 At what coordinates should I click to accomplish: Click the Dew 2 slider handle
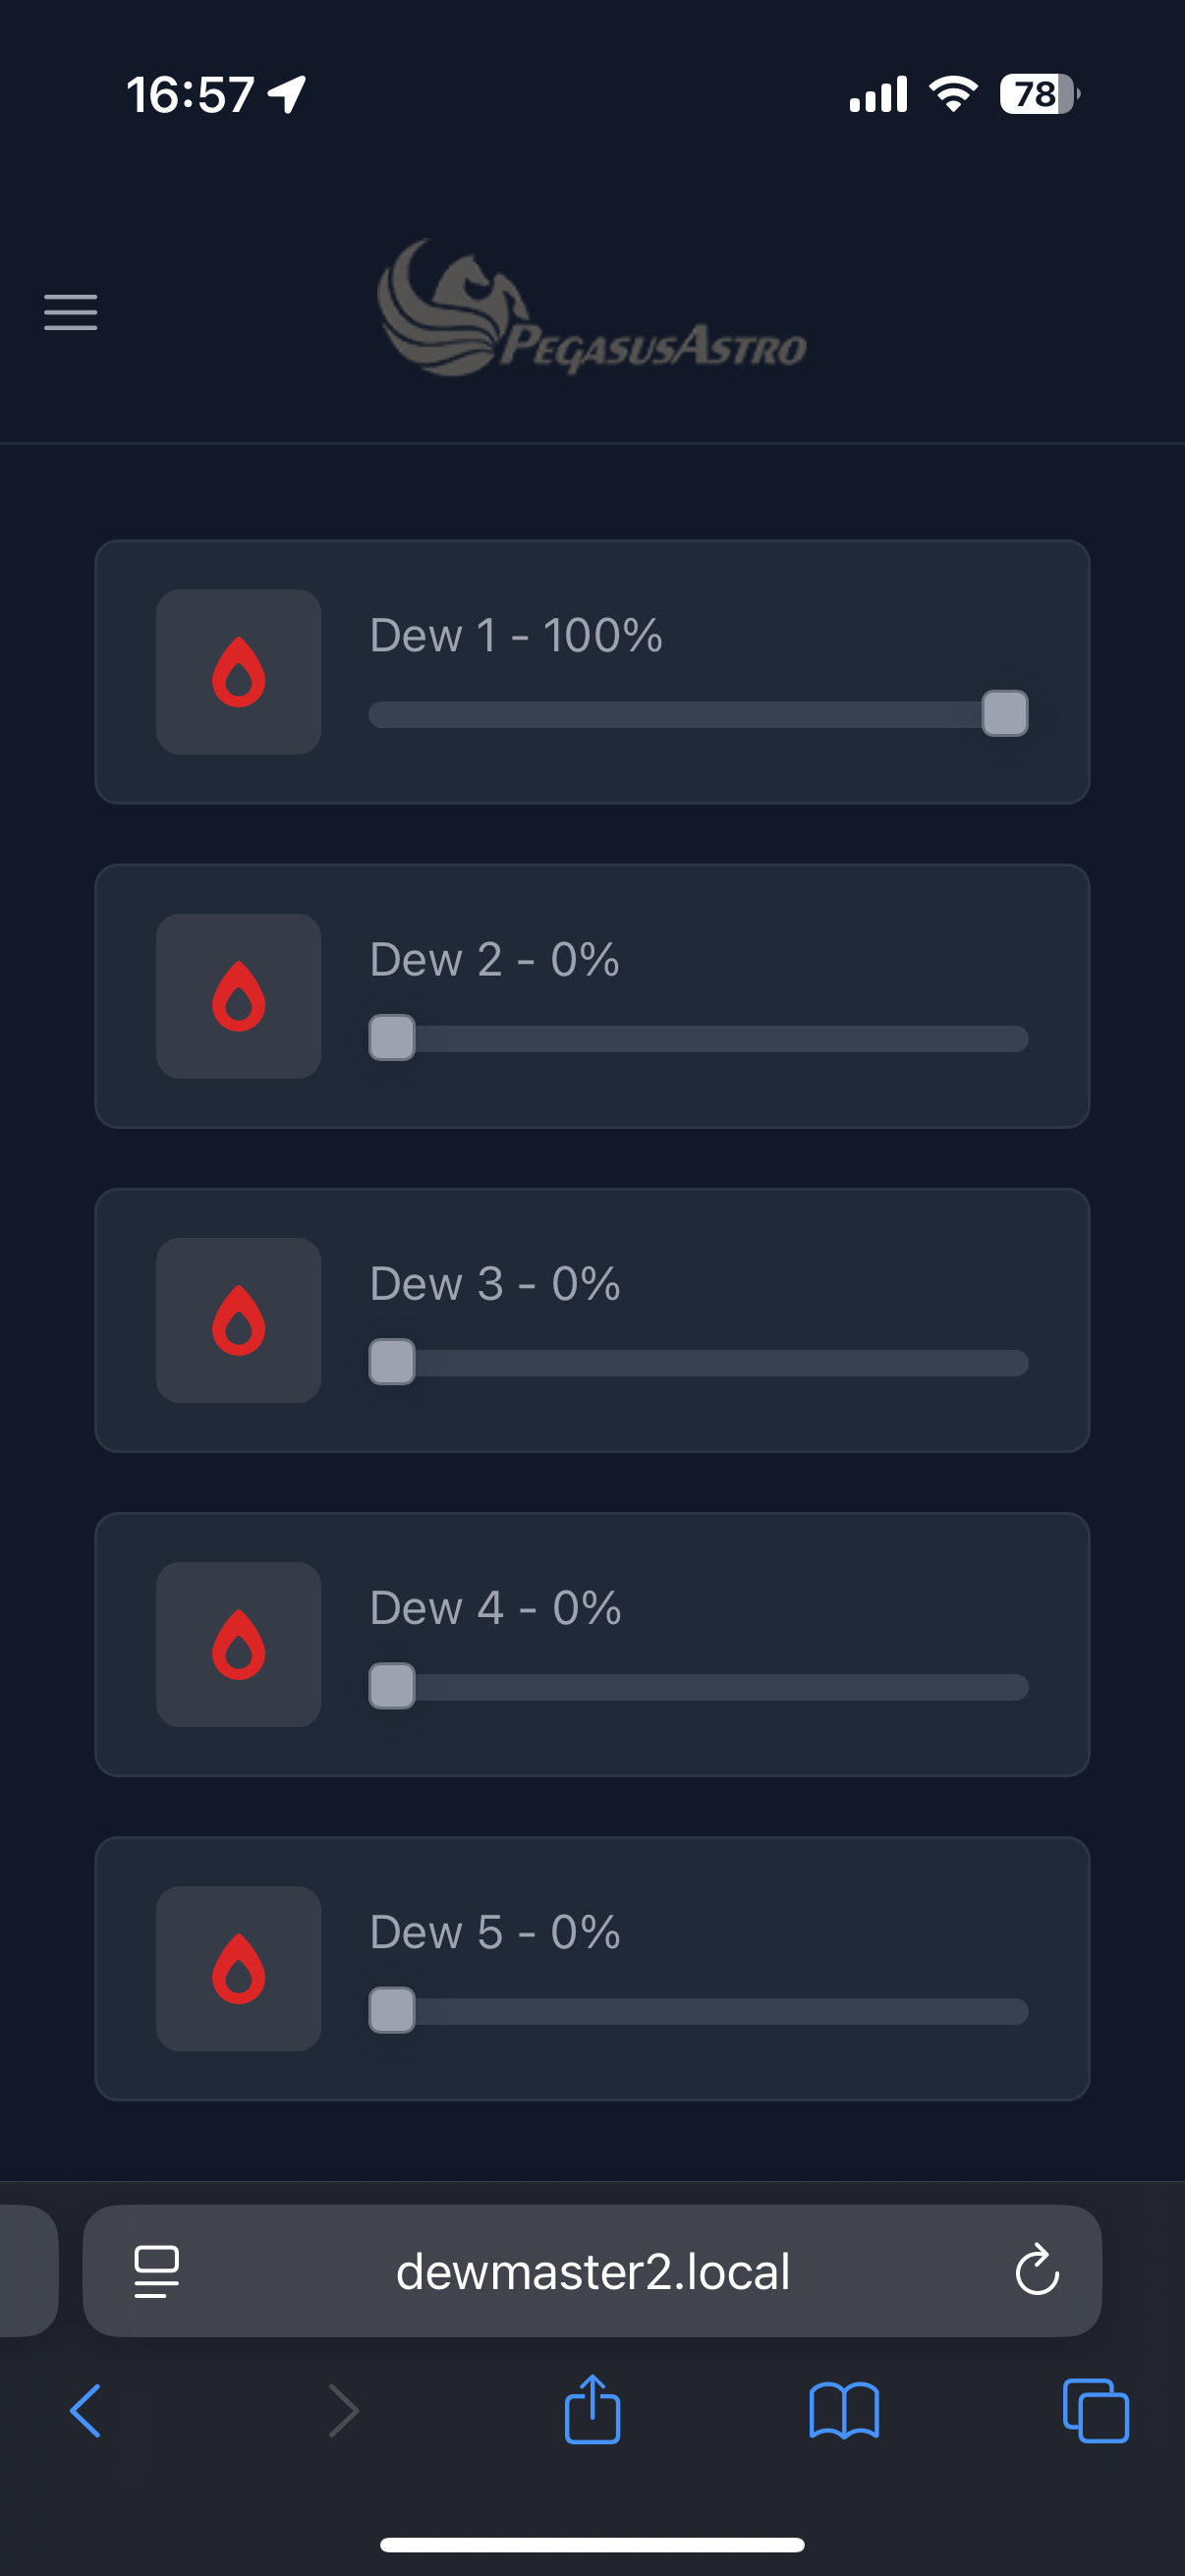click(x=392, y=1038)
